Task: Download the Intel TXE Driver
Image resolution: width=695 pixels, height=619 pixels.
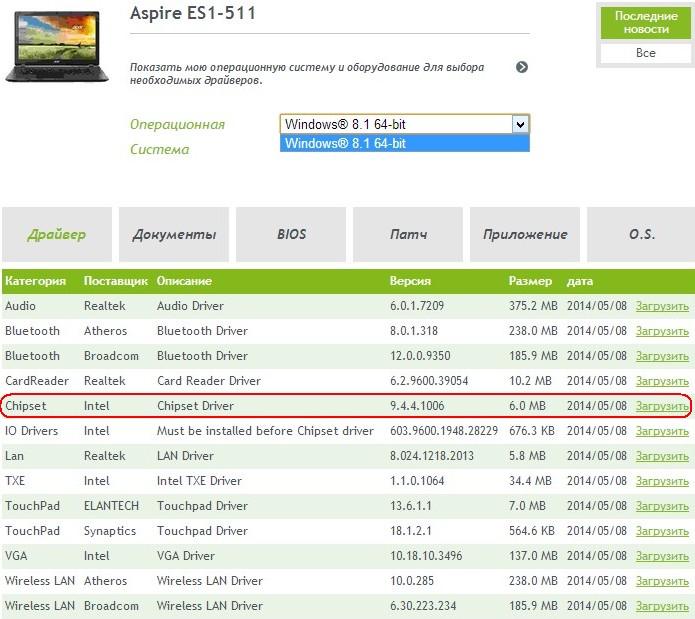Action: point(662,481)
